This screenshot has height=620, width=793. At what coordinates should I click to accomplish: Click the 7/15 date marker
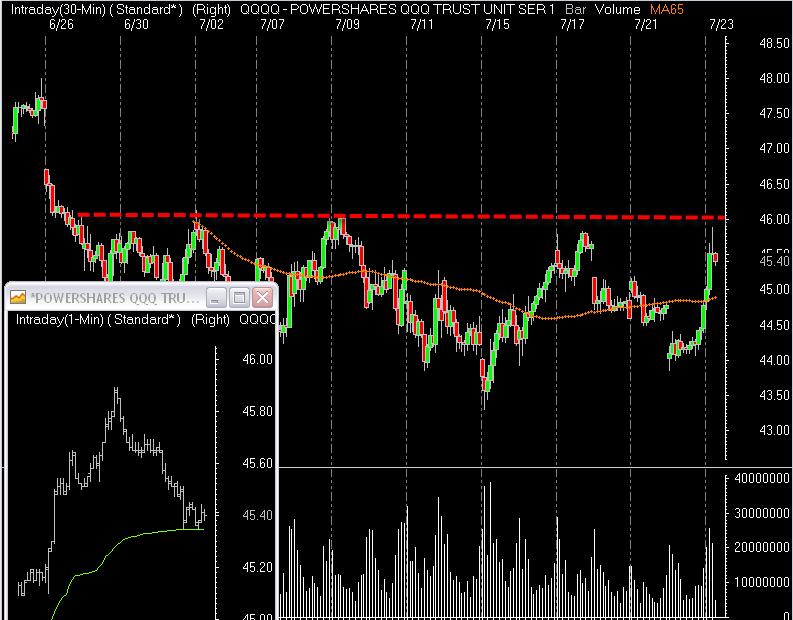[497, 24]
